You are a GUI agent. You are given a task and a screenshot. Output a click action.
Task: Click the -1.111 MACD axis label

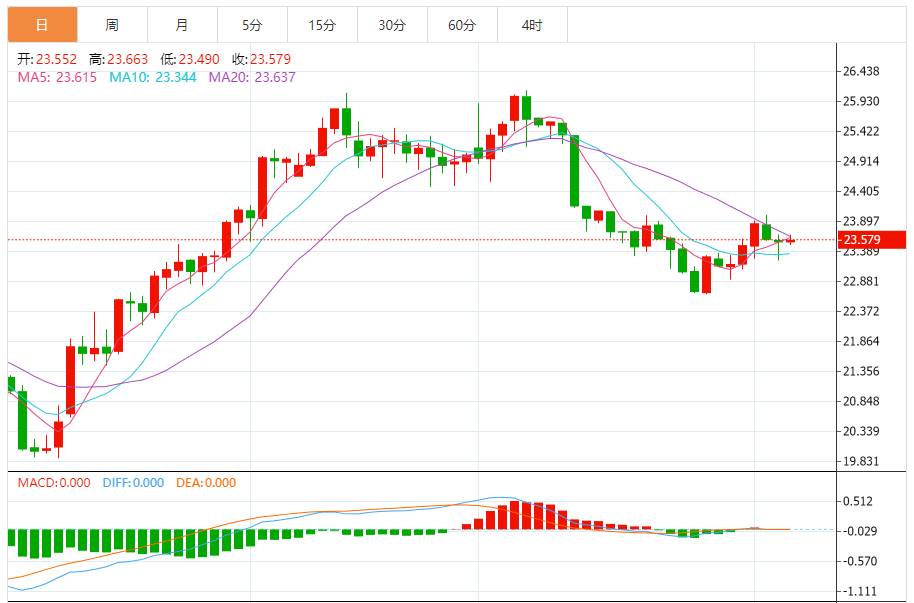click(x=860, y=591)
